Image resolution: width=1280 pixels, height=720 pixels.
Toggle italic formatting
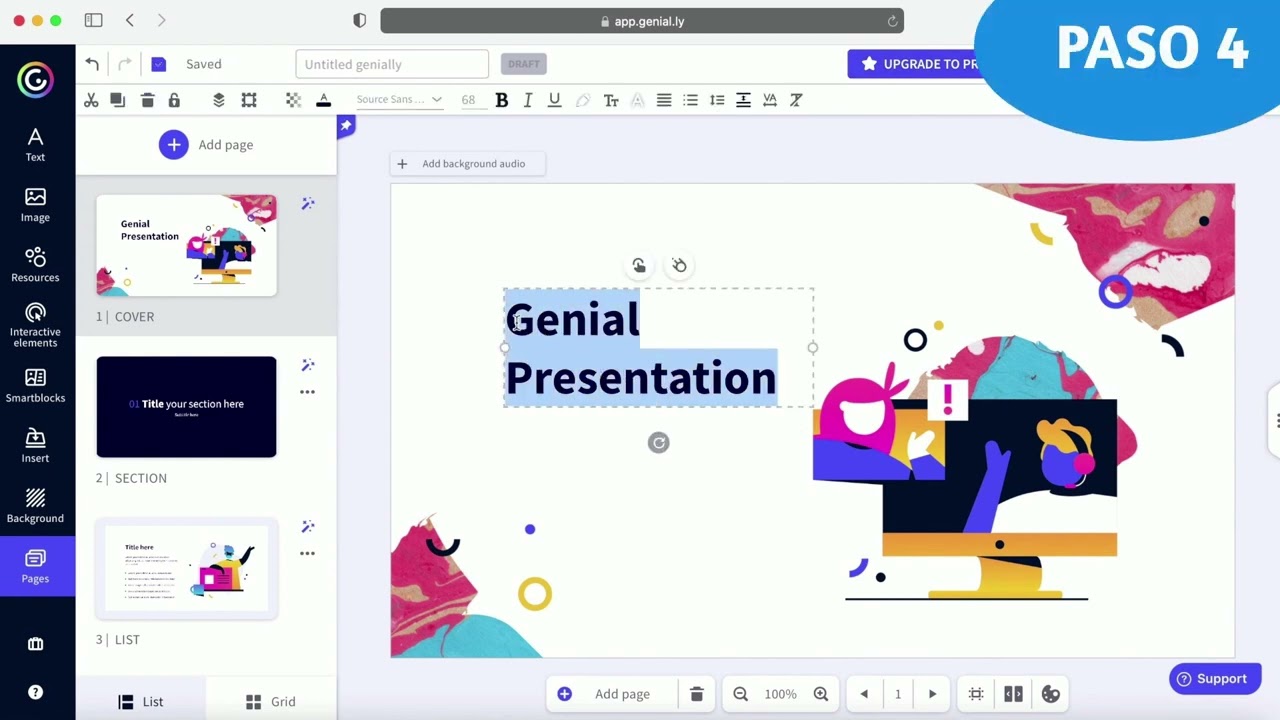pos(528,100)
